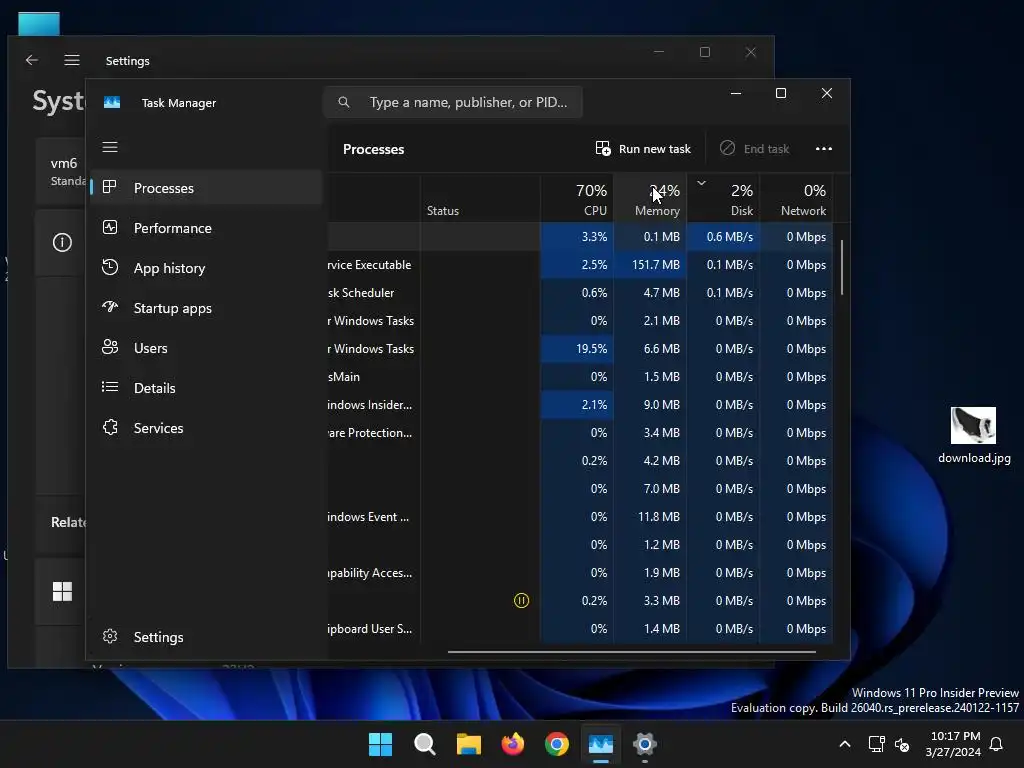Click the Details list icon
The width and height of the screenshot is (1024, 768).
[x=110, y=387]
